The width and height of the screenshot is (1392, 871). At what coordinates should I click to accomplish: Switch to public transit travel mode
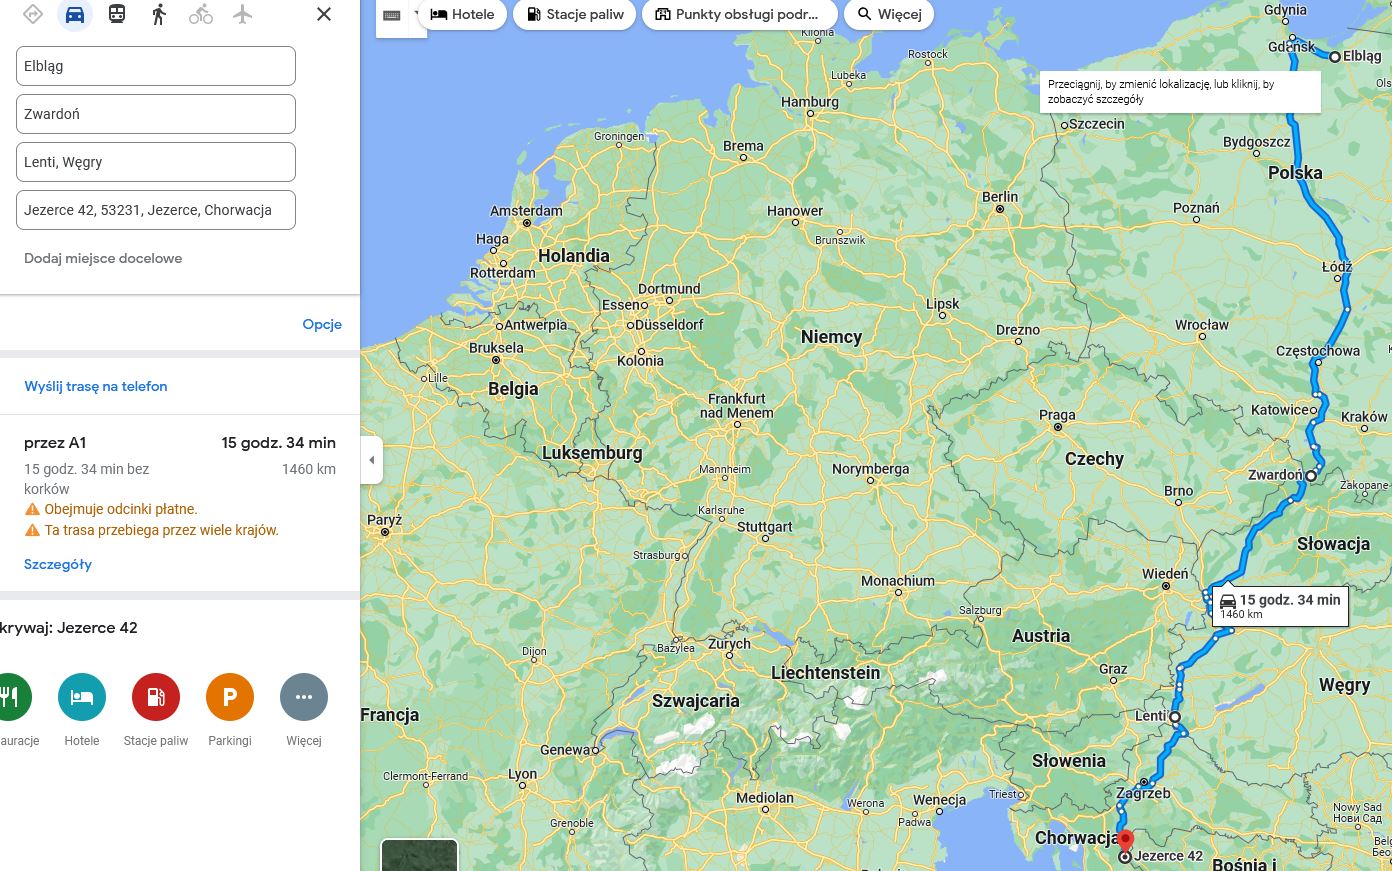coord(117,15)
